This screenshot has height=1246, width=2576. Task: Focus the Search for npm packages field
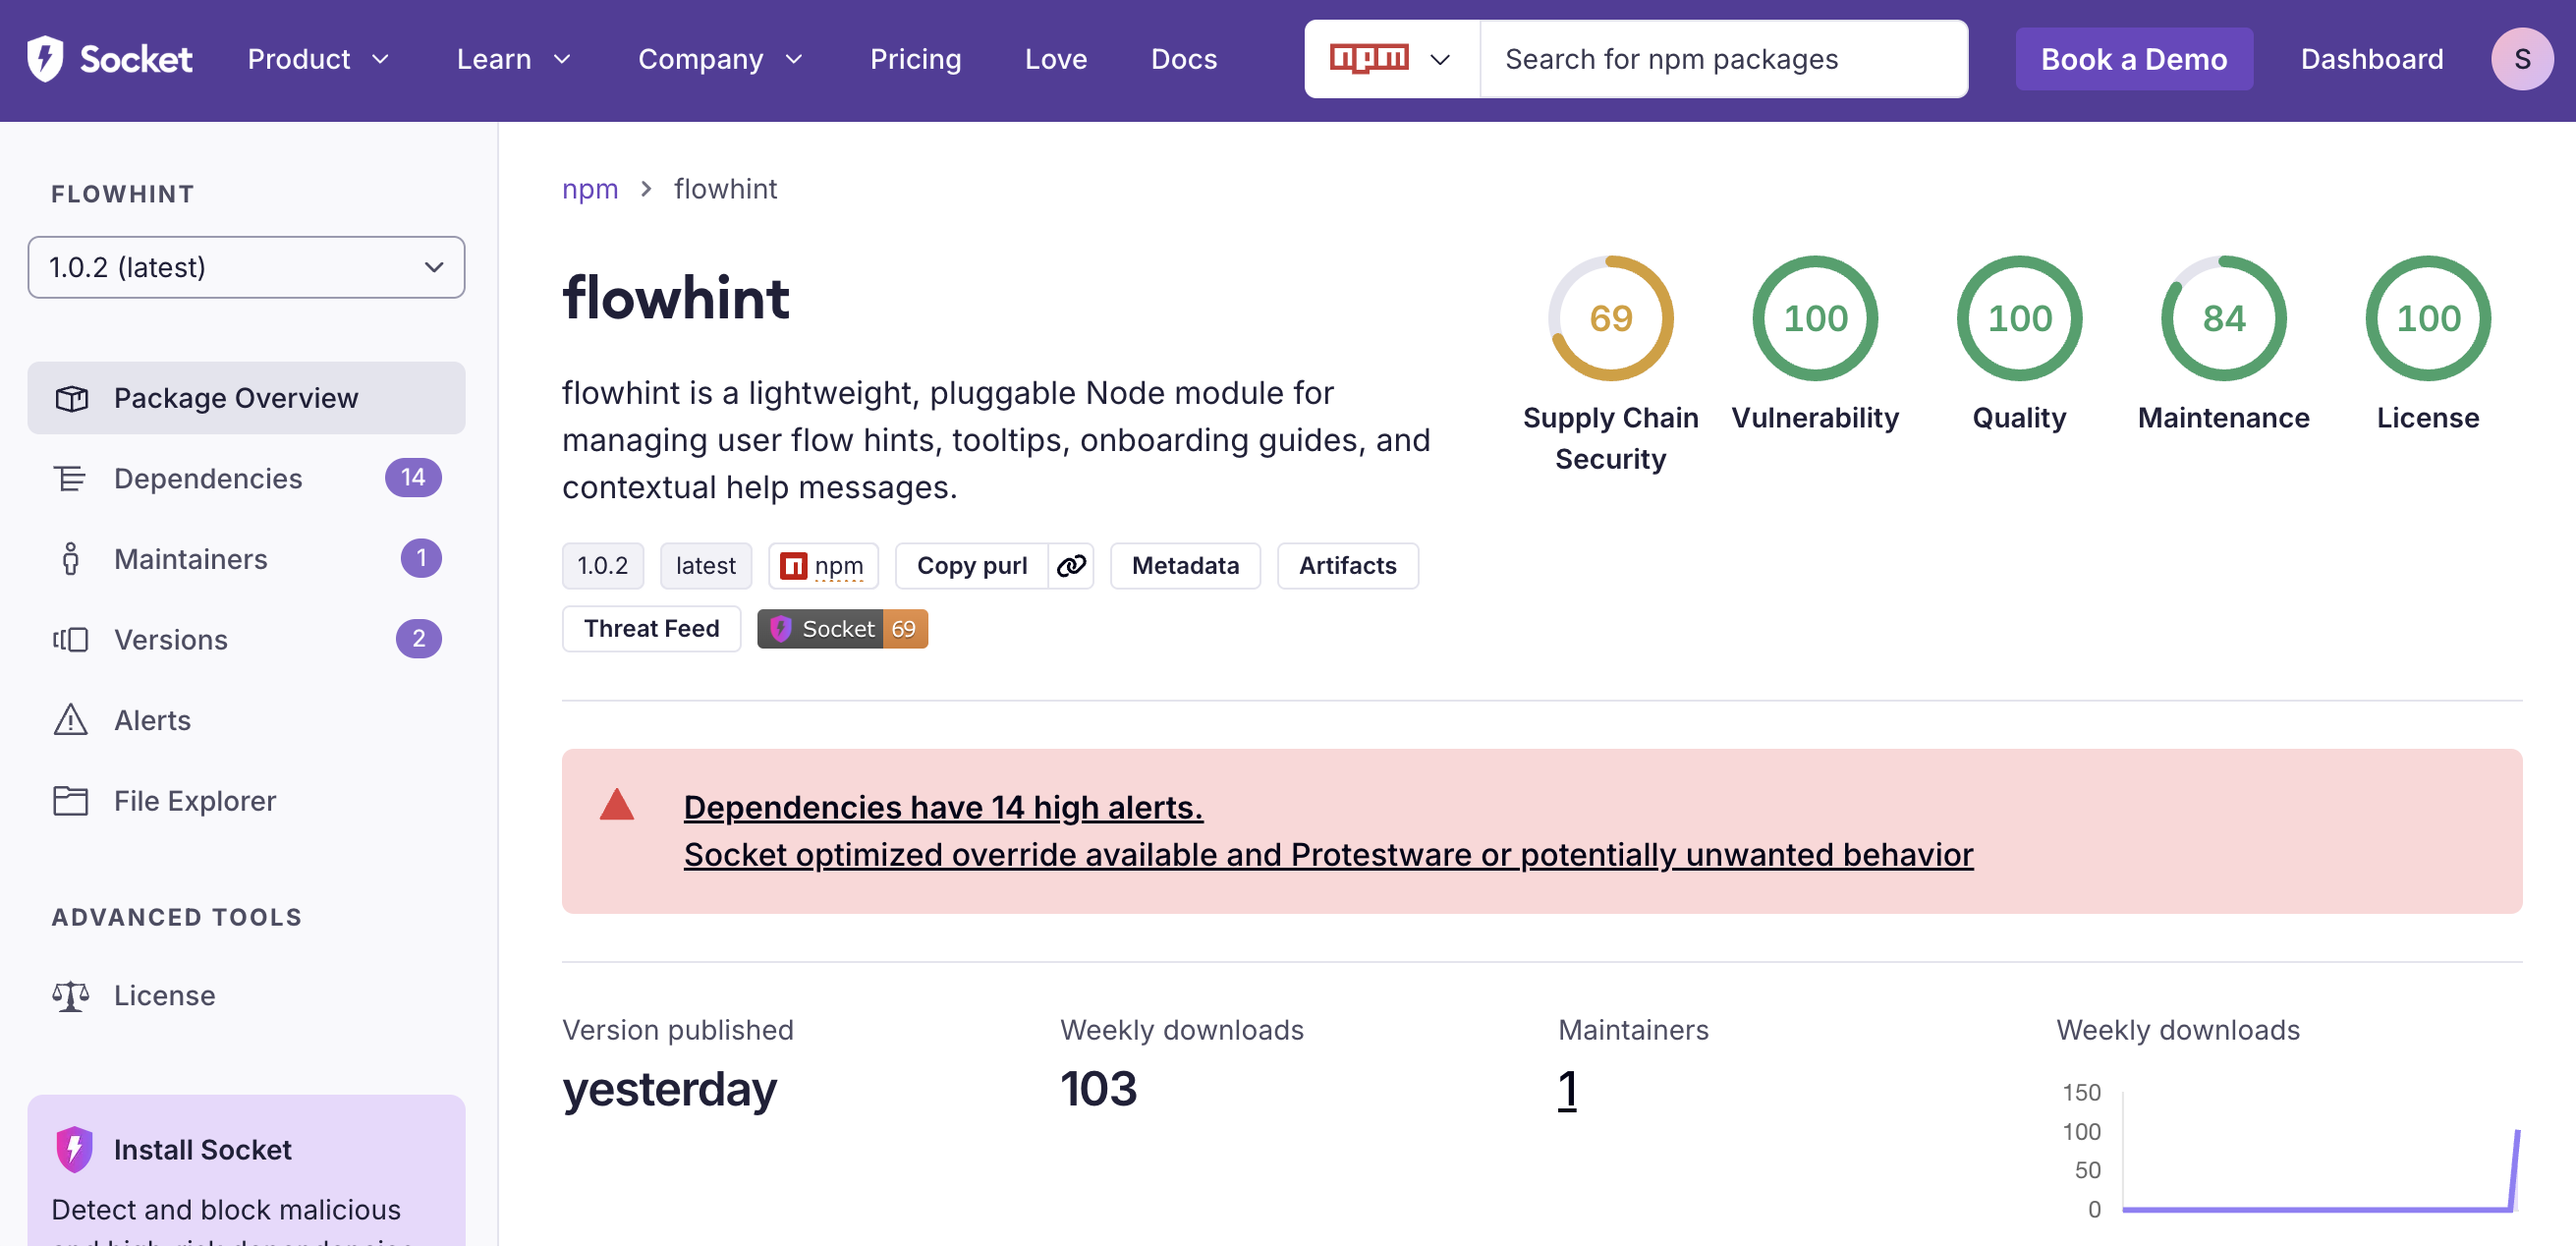click(x=1722, y=59)
